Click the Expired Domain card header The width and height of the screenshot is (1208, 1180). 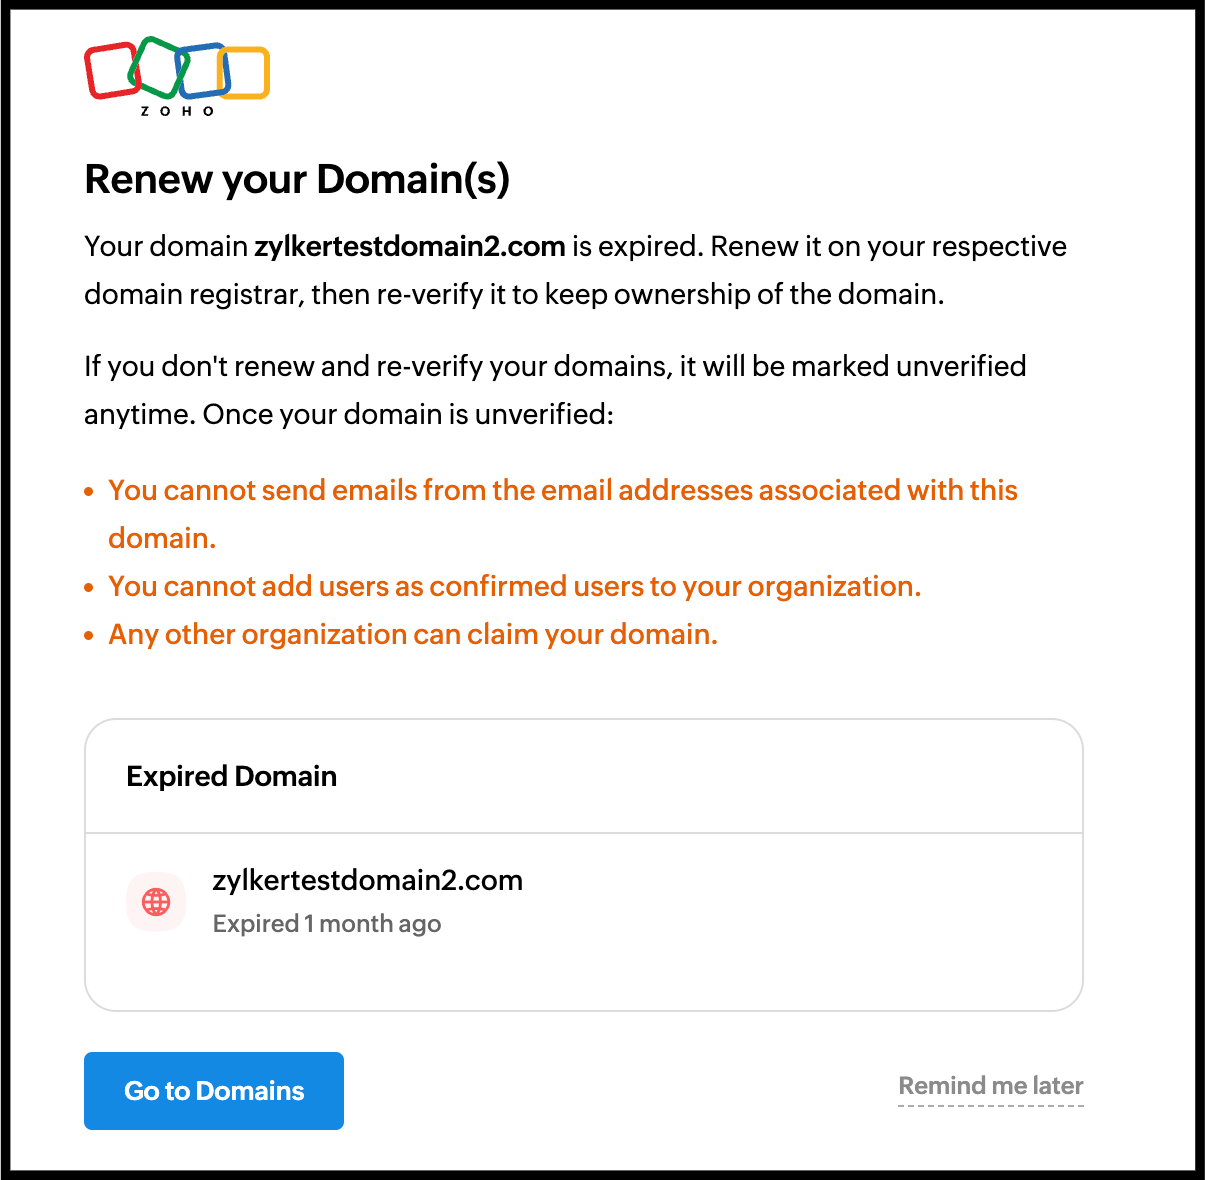click(231, 777)
